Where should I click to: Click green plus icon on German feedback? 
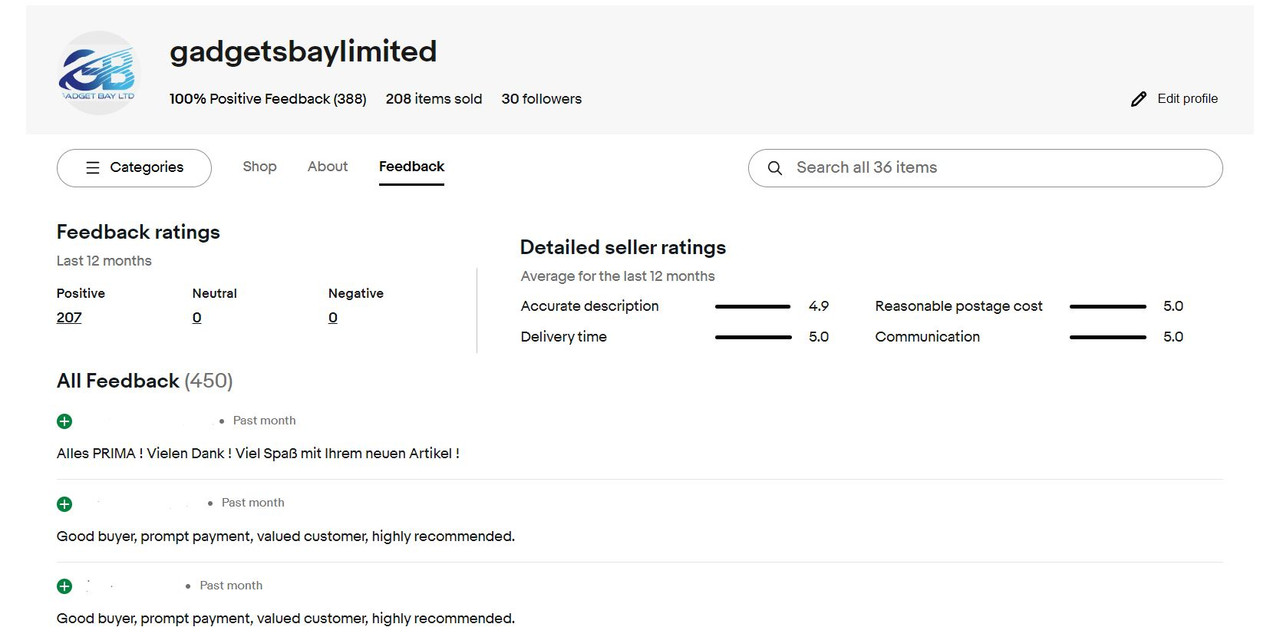tap(65, 421)
